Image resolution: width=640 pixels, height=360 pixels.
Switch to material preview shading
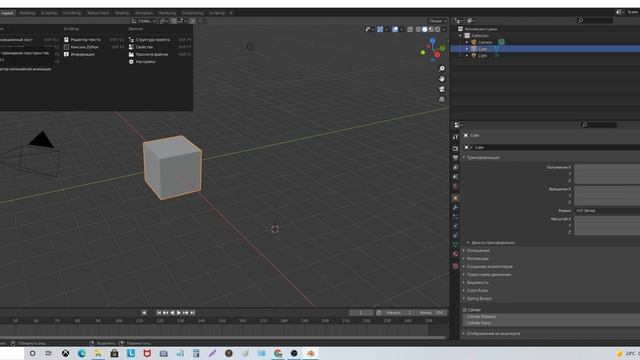tap(431, 29)
